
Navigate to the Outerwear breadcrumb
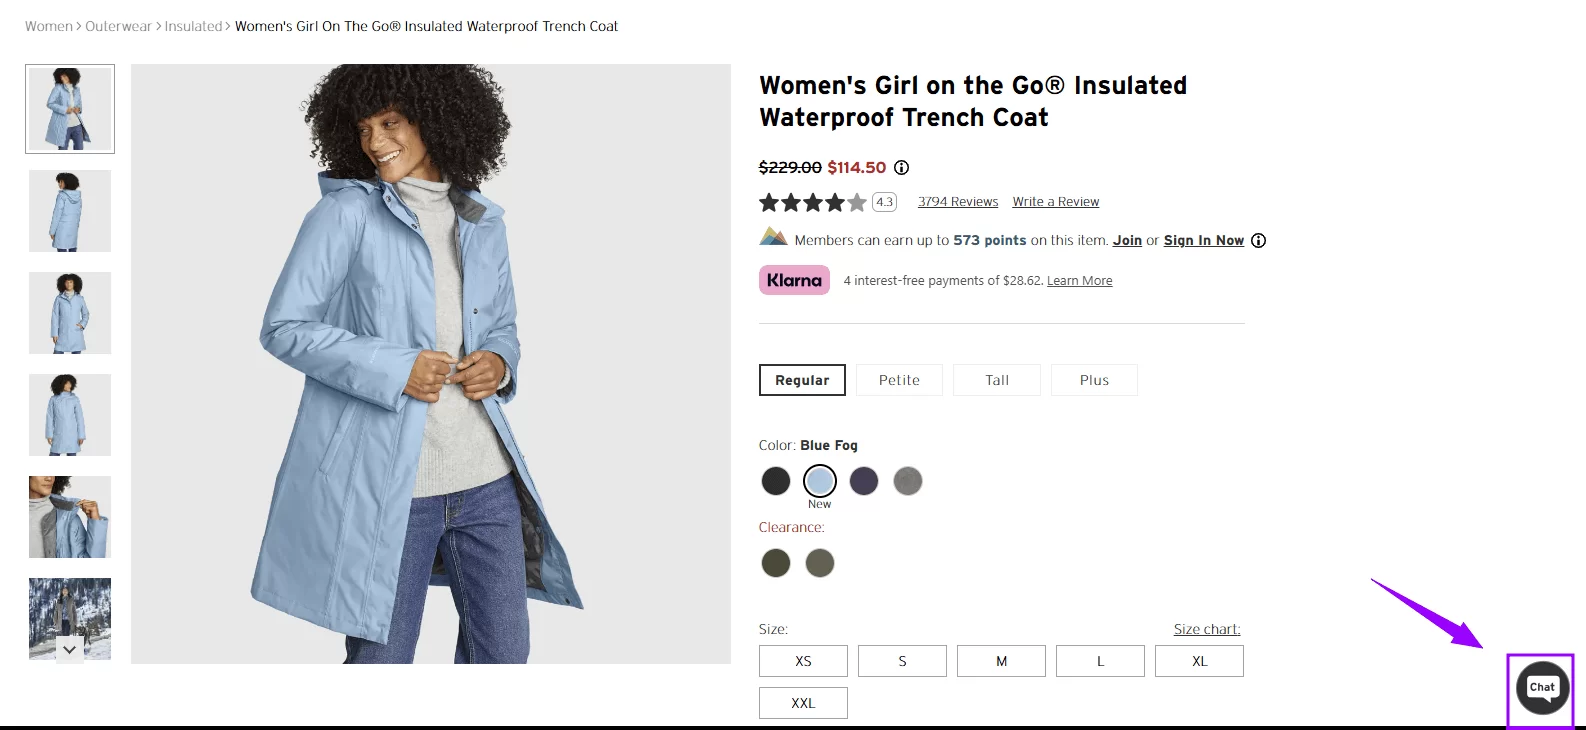(x=119, y=26)
